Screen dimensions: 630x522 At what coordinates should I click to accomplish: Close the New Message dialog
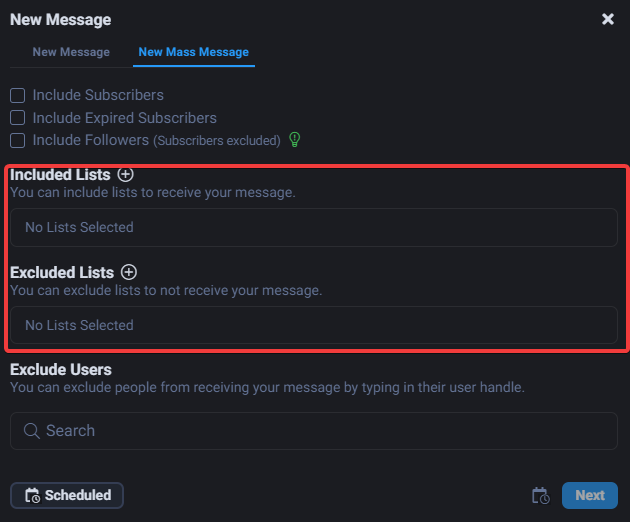coord(608,19)
